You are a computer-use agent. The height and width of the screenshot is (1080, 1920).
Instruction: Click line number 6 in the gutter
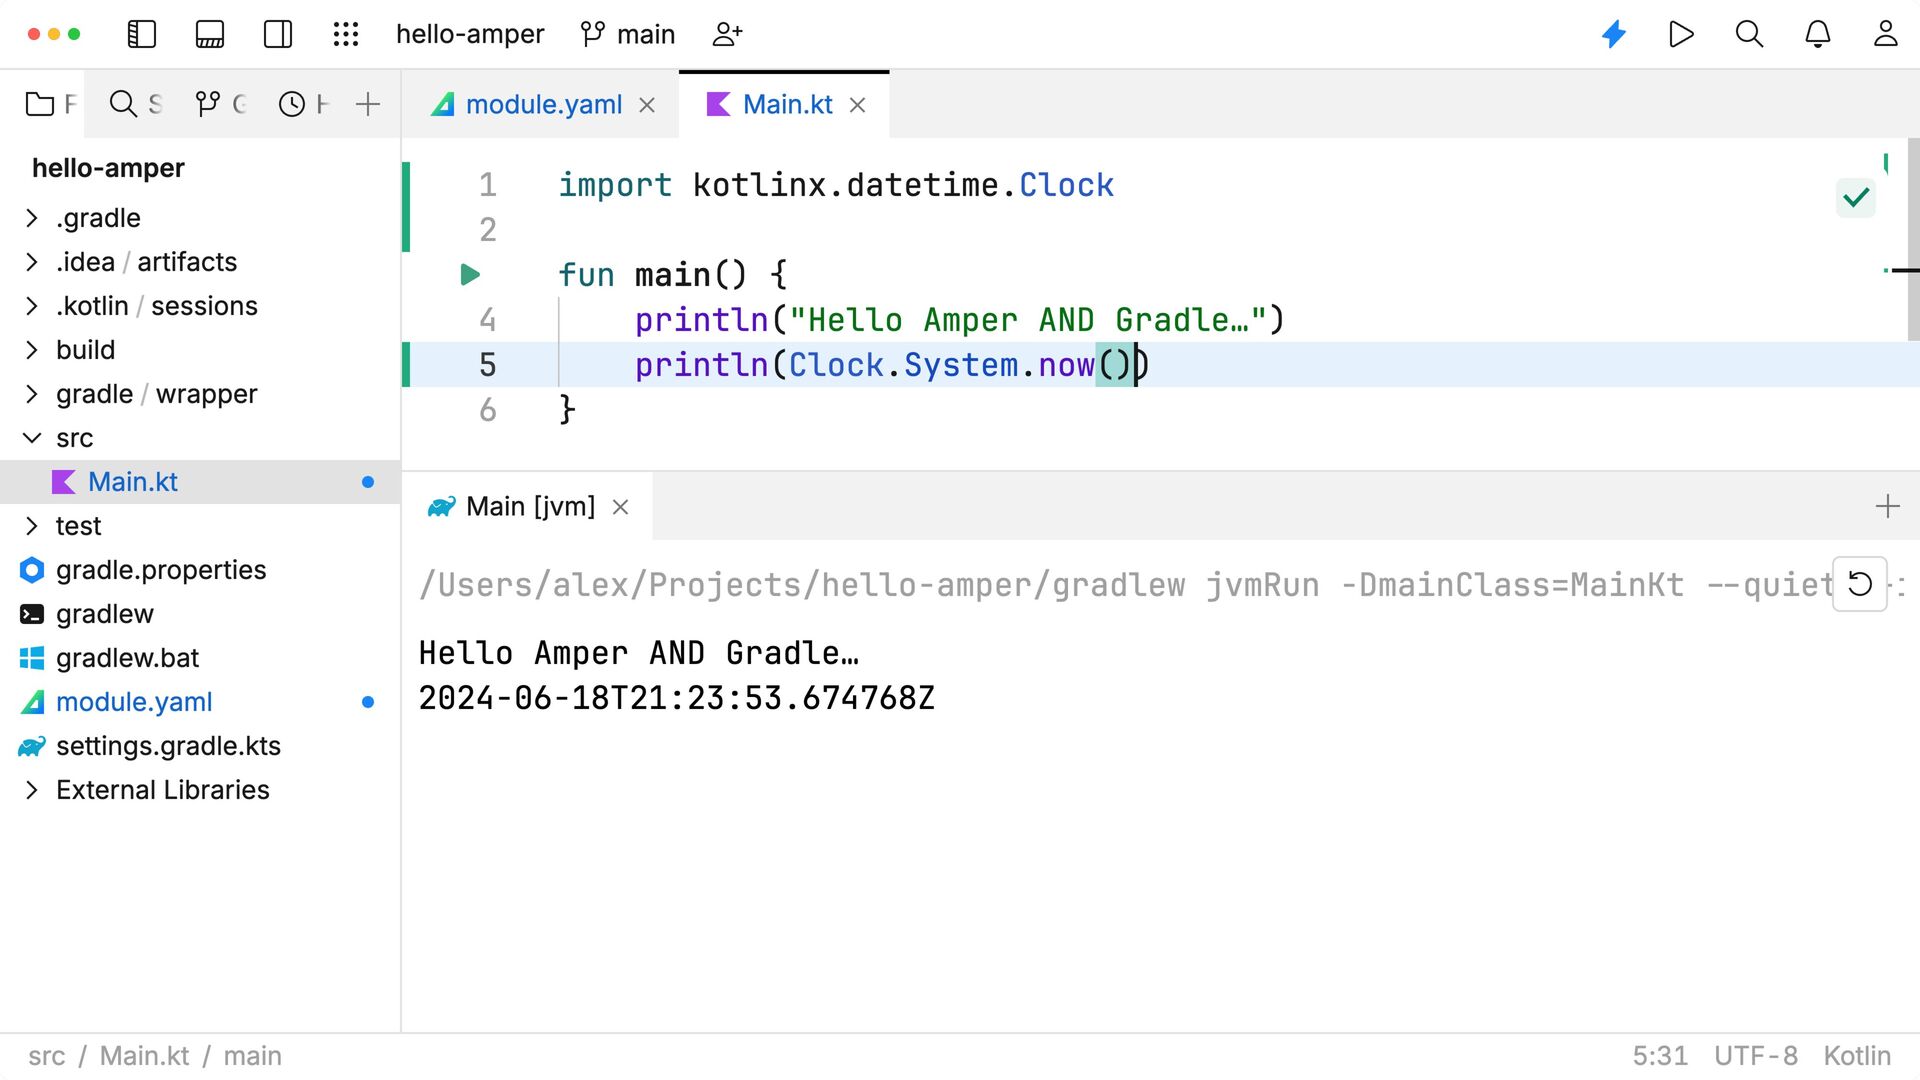pyautogui.click(x=487, y=410)
